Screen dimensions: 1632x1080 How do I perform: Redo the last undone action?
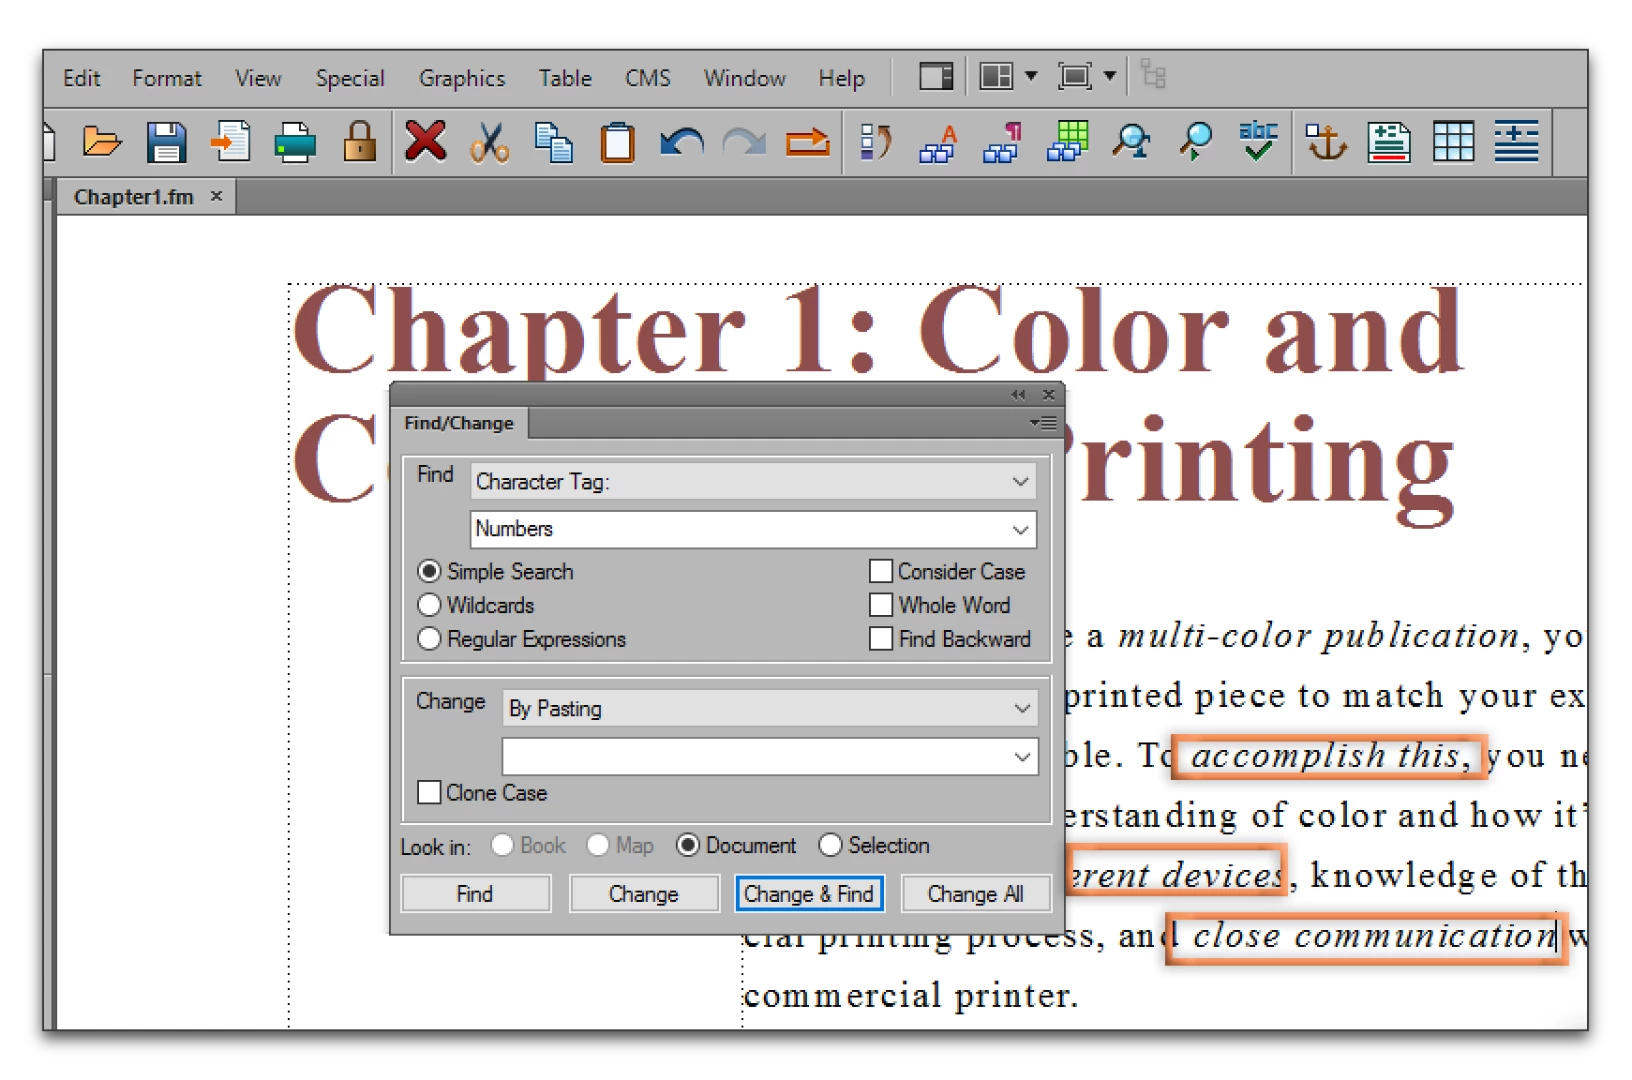744,142
